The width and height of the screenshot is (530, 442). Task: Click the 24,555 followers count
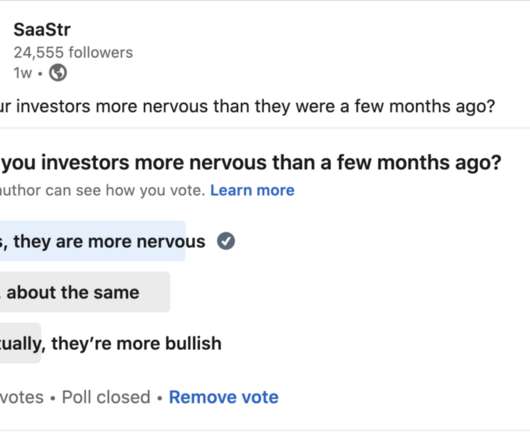[x=73, y=52]
